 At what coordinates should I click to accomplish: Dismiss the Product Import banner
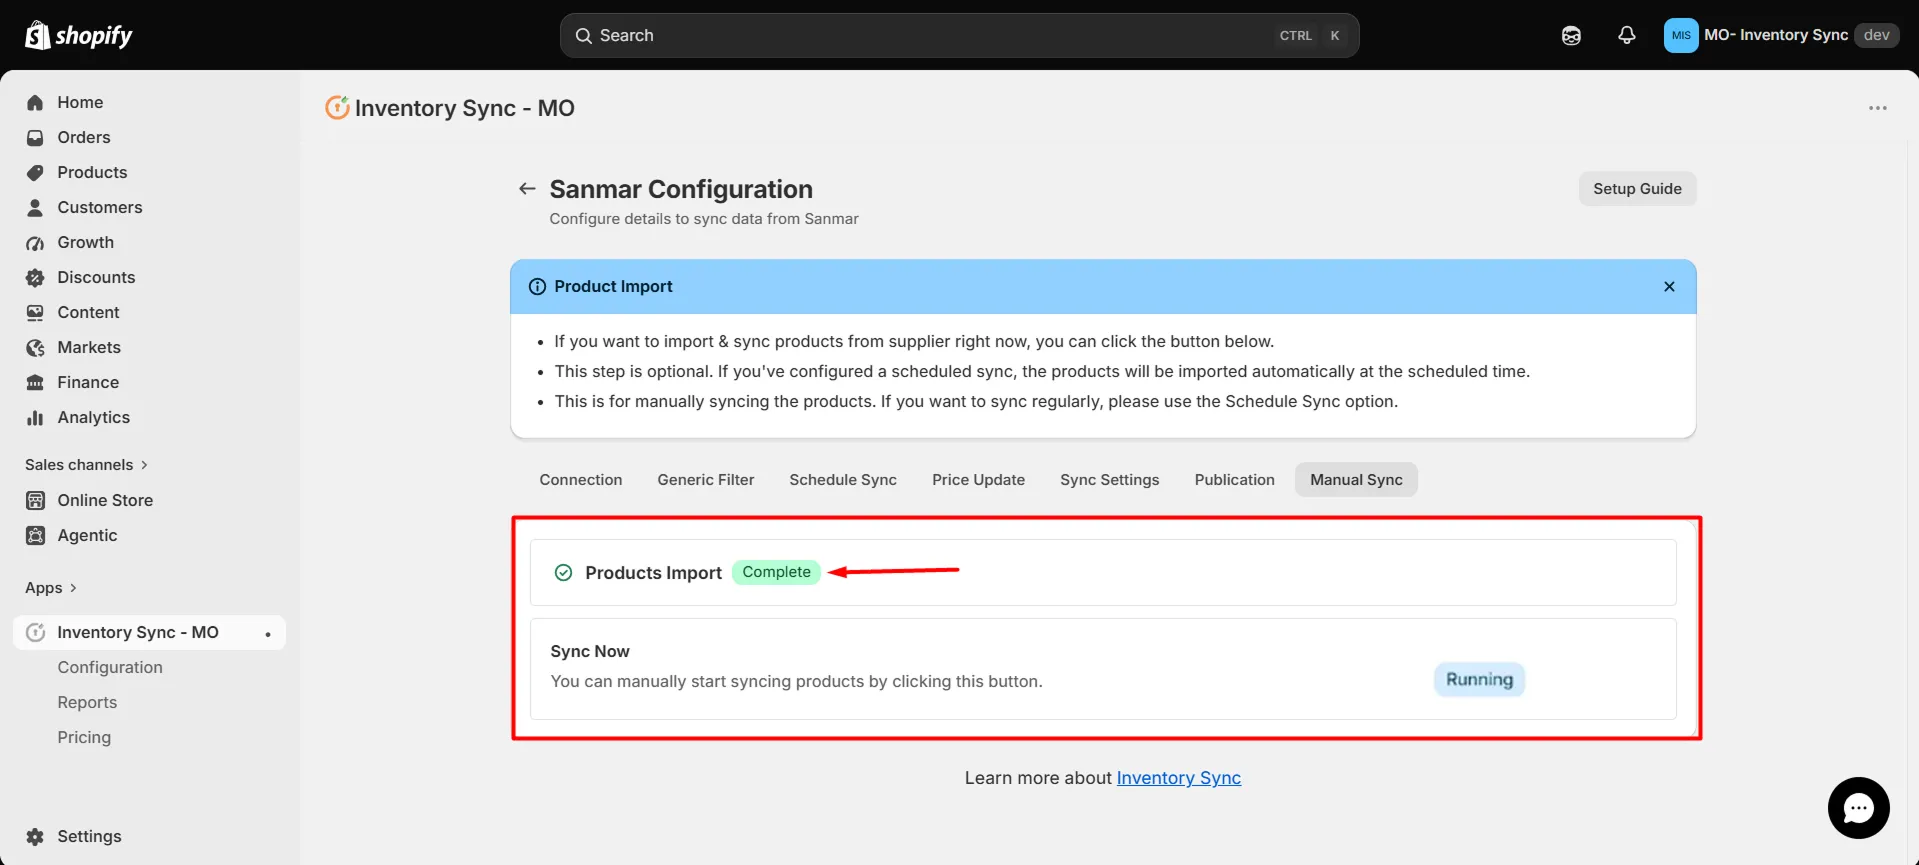(x=1669, y=287)
